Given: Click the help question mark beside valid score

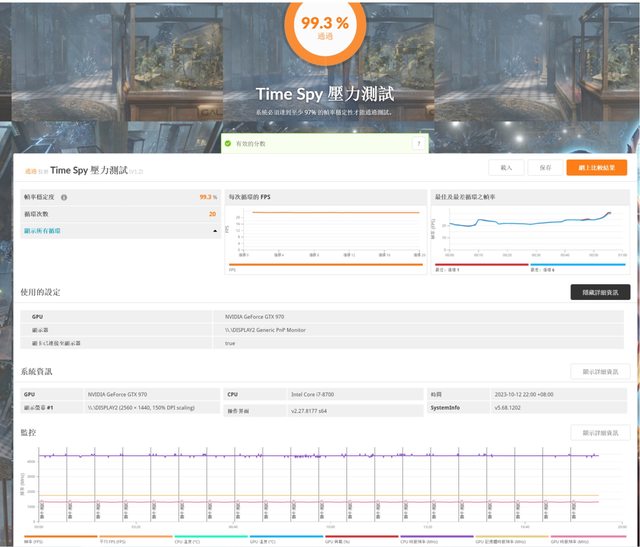Looking at the screenshot, I should pyautogui.click(x=417, y=144).
